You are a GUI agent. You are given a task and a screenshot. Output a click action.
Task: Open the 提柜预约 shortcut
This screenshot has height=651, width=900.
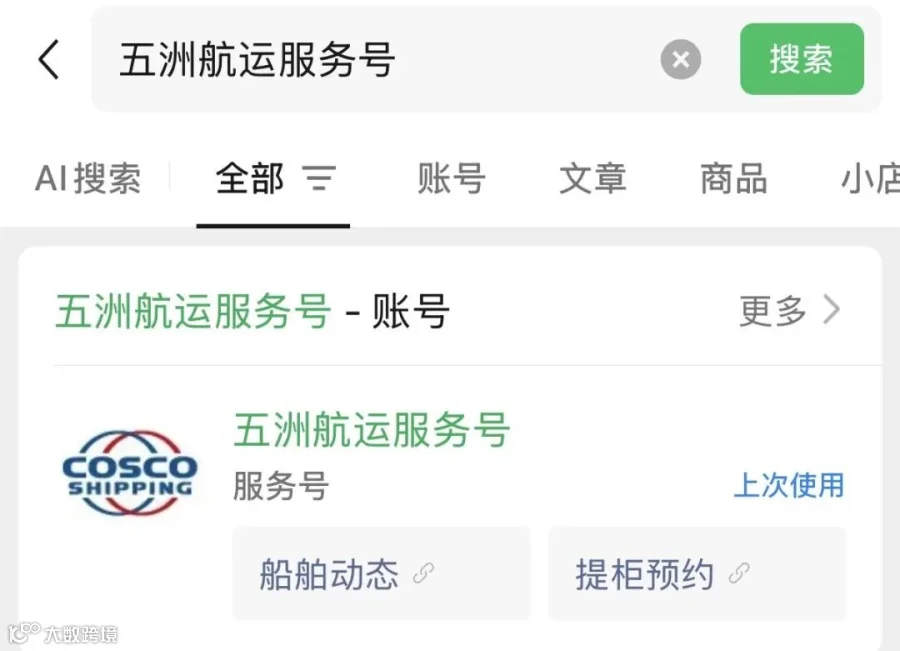click(697, 574)
